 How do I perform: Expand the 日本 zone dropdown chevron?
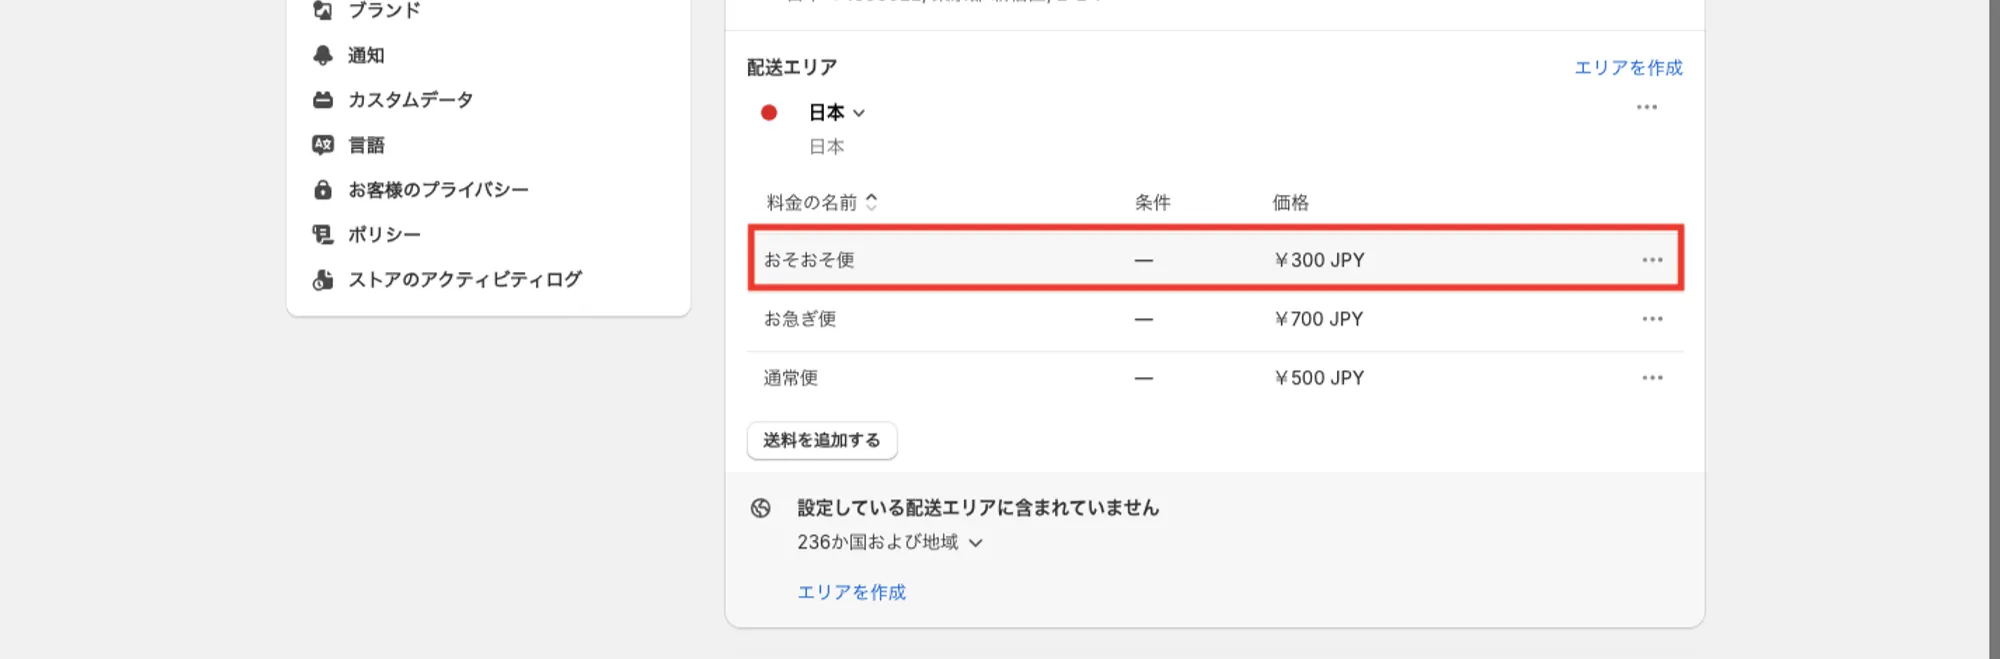(859, 113)
